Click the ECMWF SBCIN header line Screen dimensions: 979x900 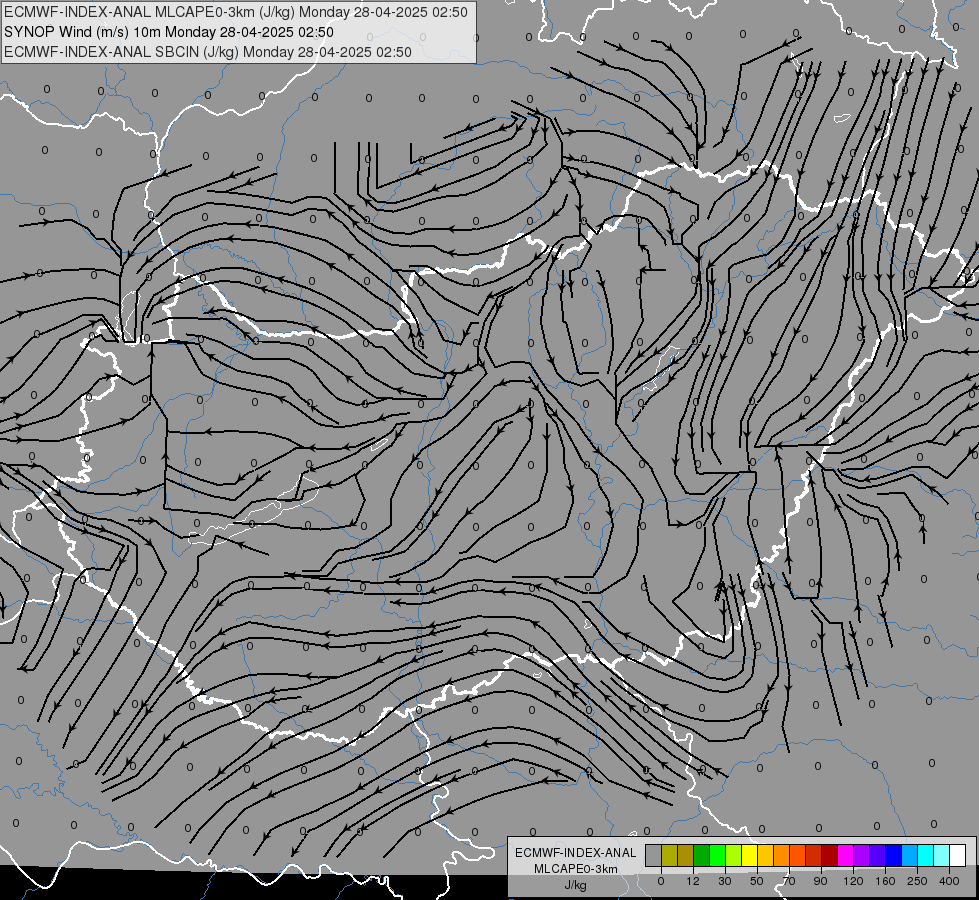point(207,52)
